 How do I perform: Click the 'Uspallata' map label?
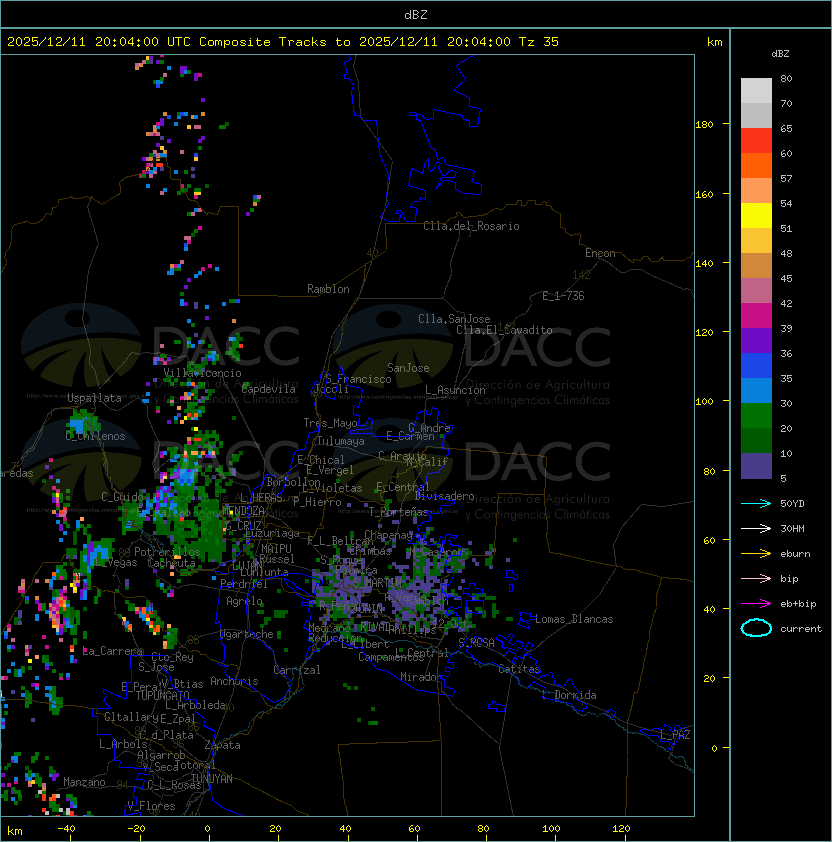(x=94, y=398)
